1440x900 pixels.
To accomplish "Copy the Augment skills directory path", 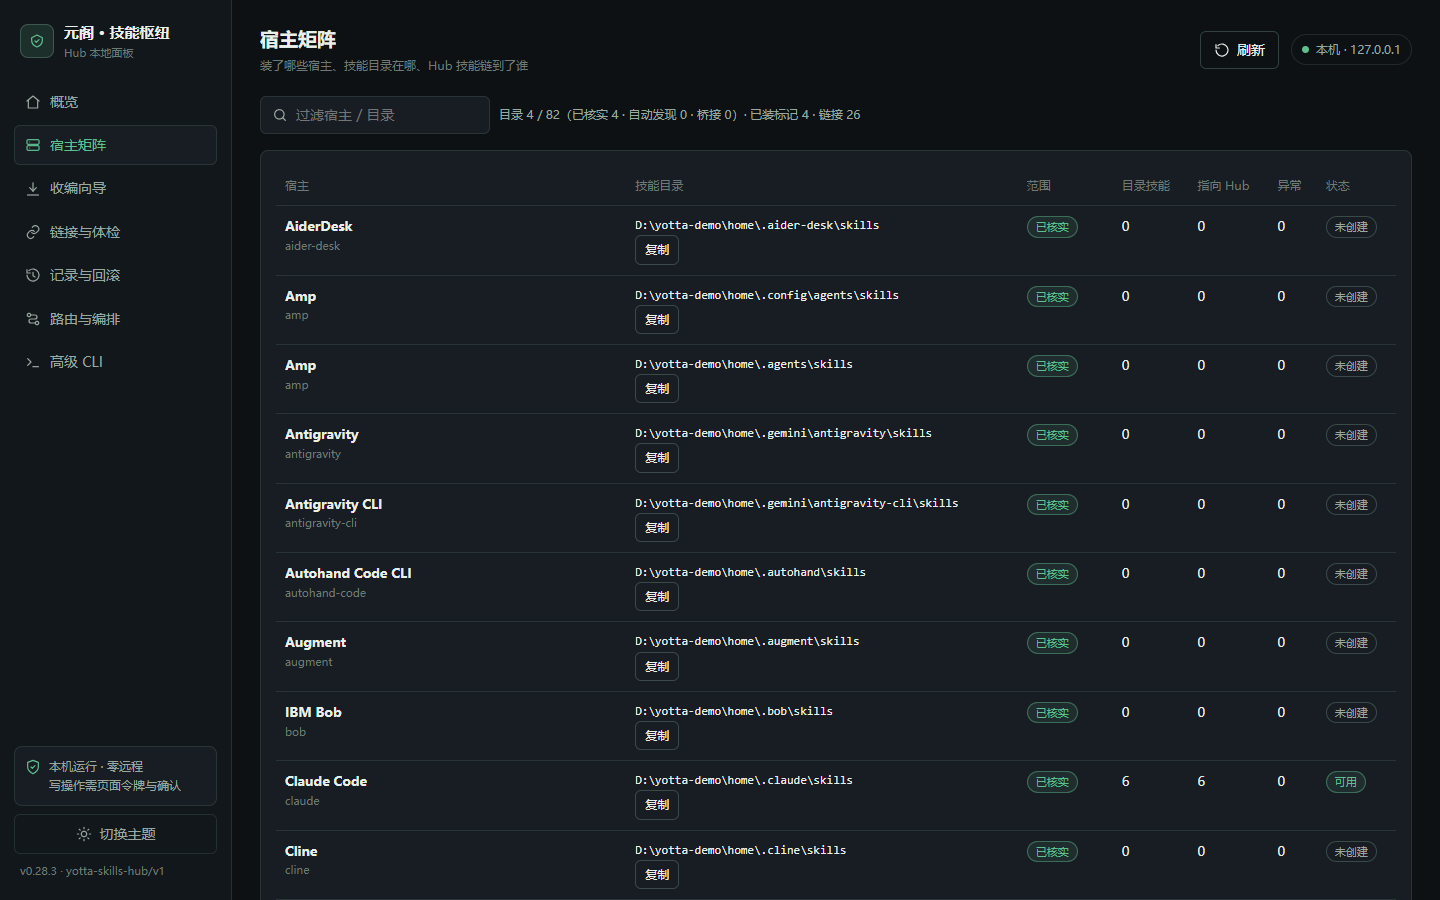I will 657,667.
